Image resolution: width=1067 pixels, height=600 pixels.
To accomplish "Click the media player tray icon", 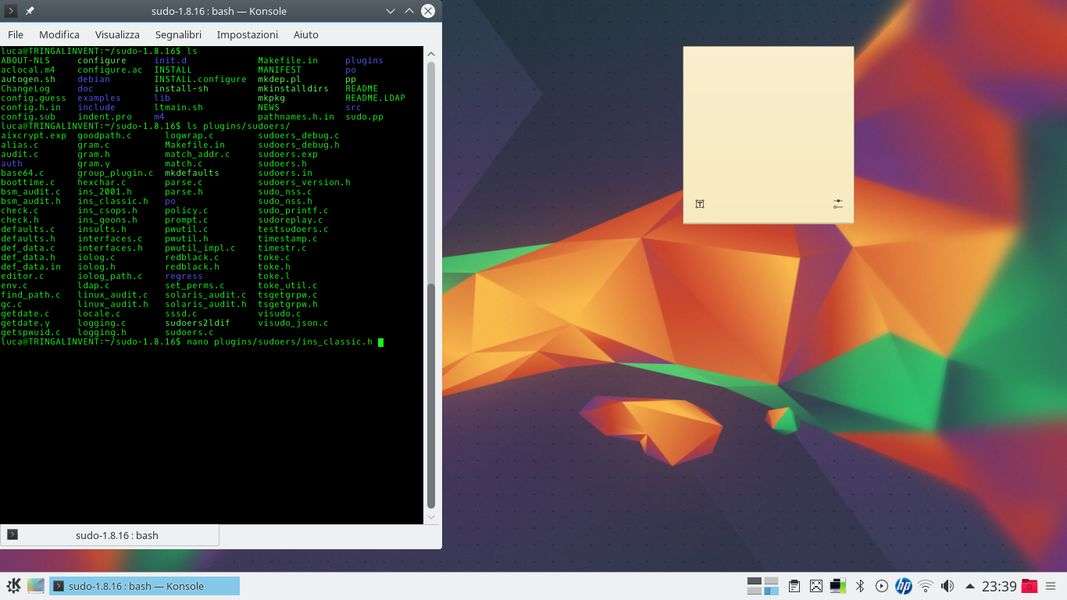I will pos(881,586).
